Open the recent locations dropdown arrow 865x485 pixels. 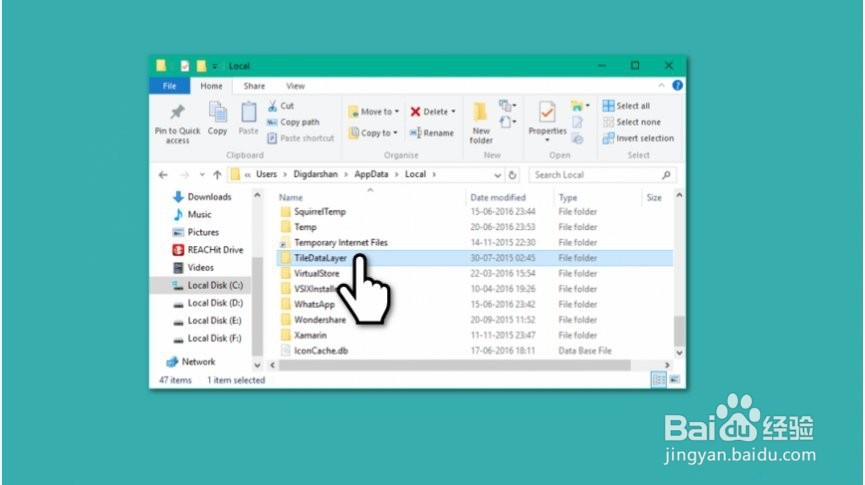click(202, 175)
